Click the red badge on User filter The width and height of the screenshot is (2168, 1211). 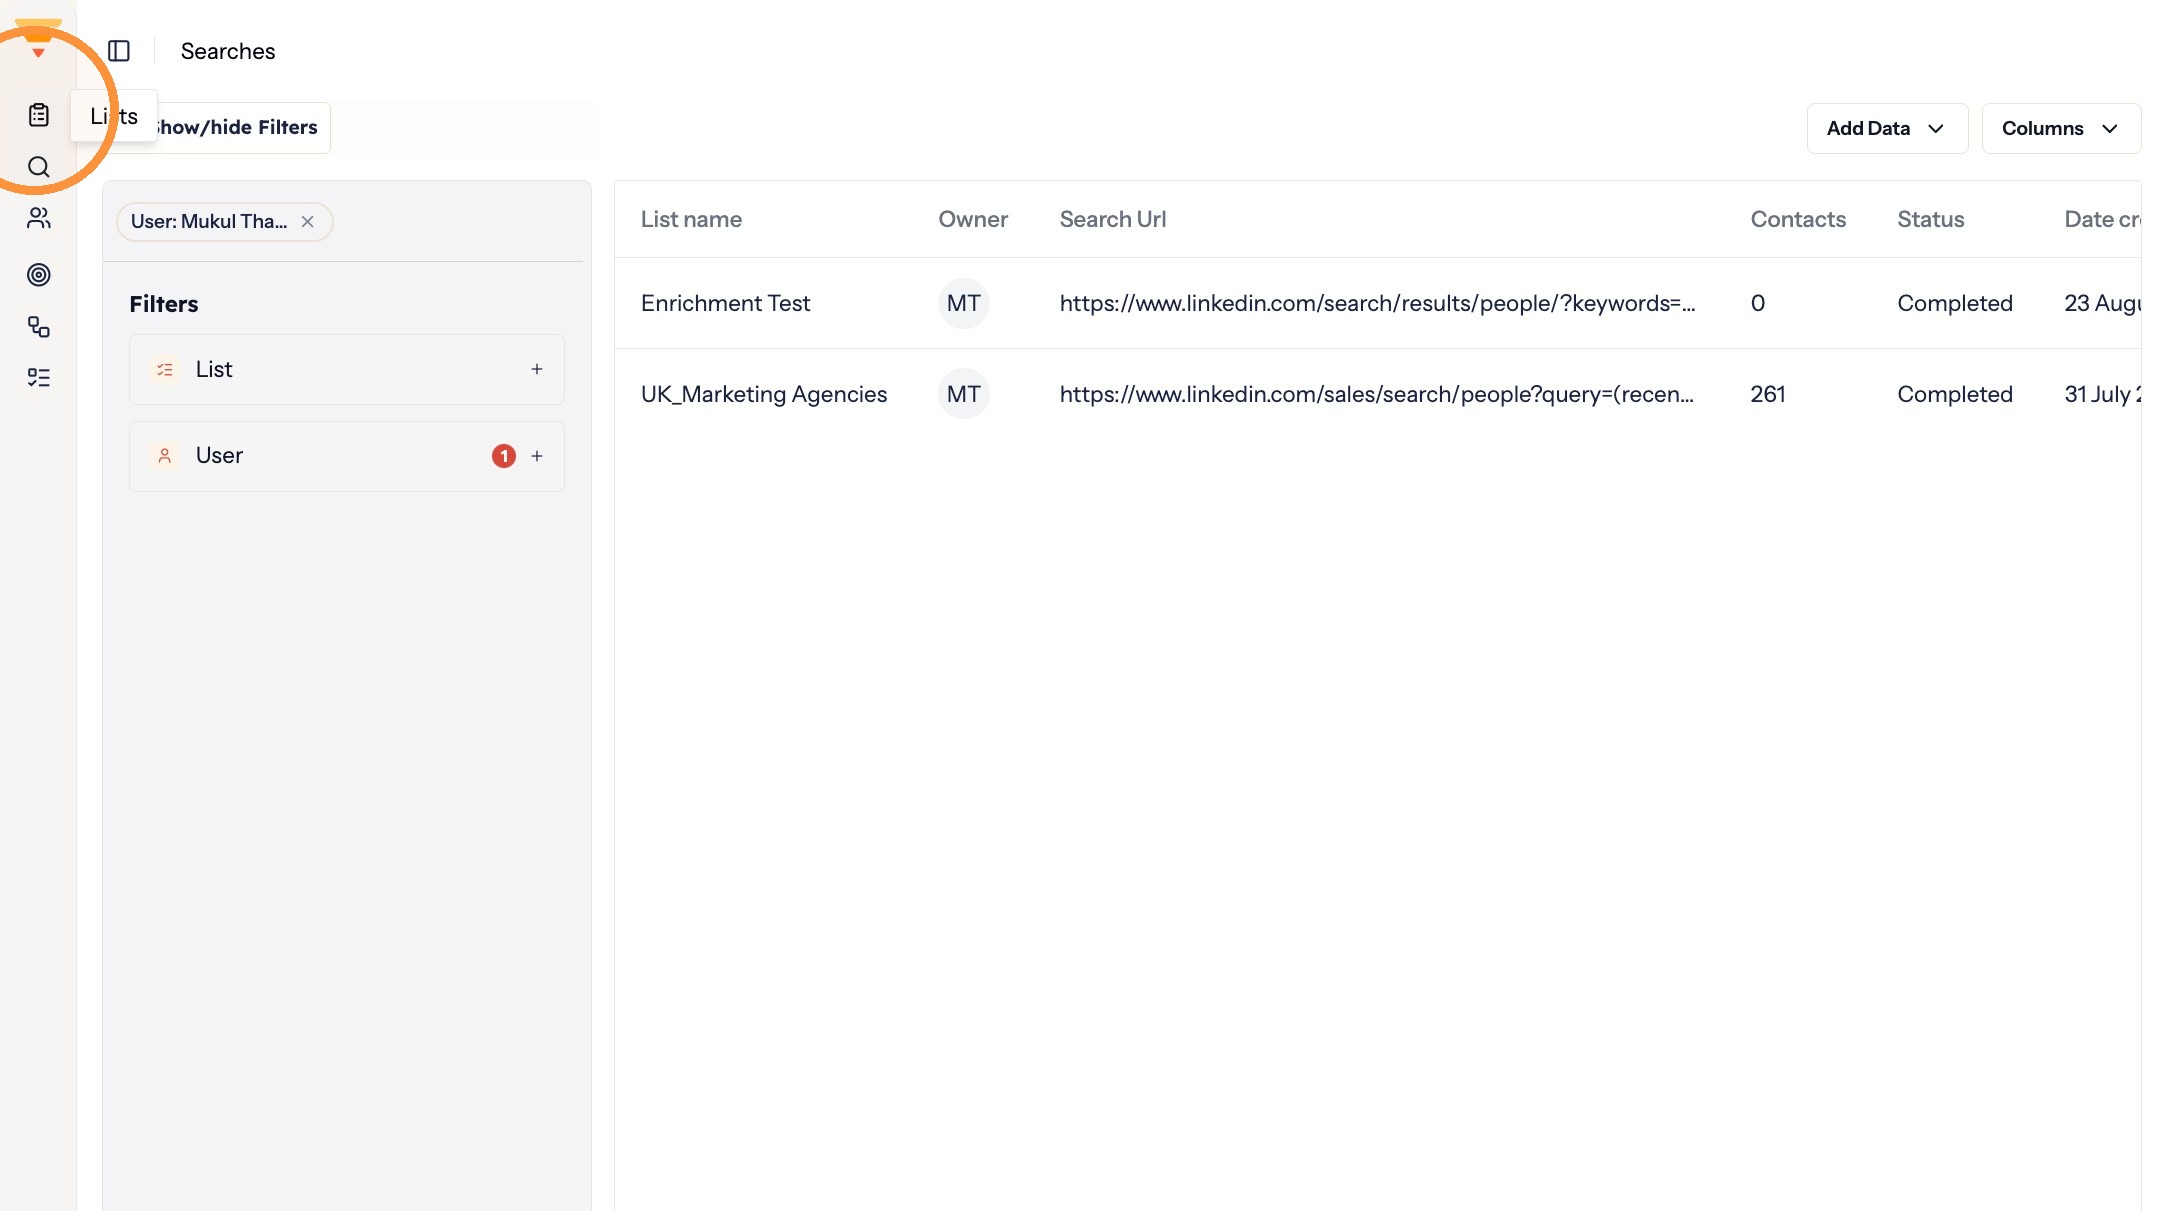tap(504, 456)
